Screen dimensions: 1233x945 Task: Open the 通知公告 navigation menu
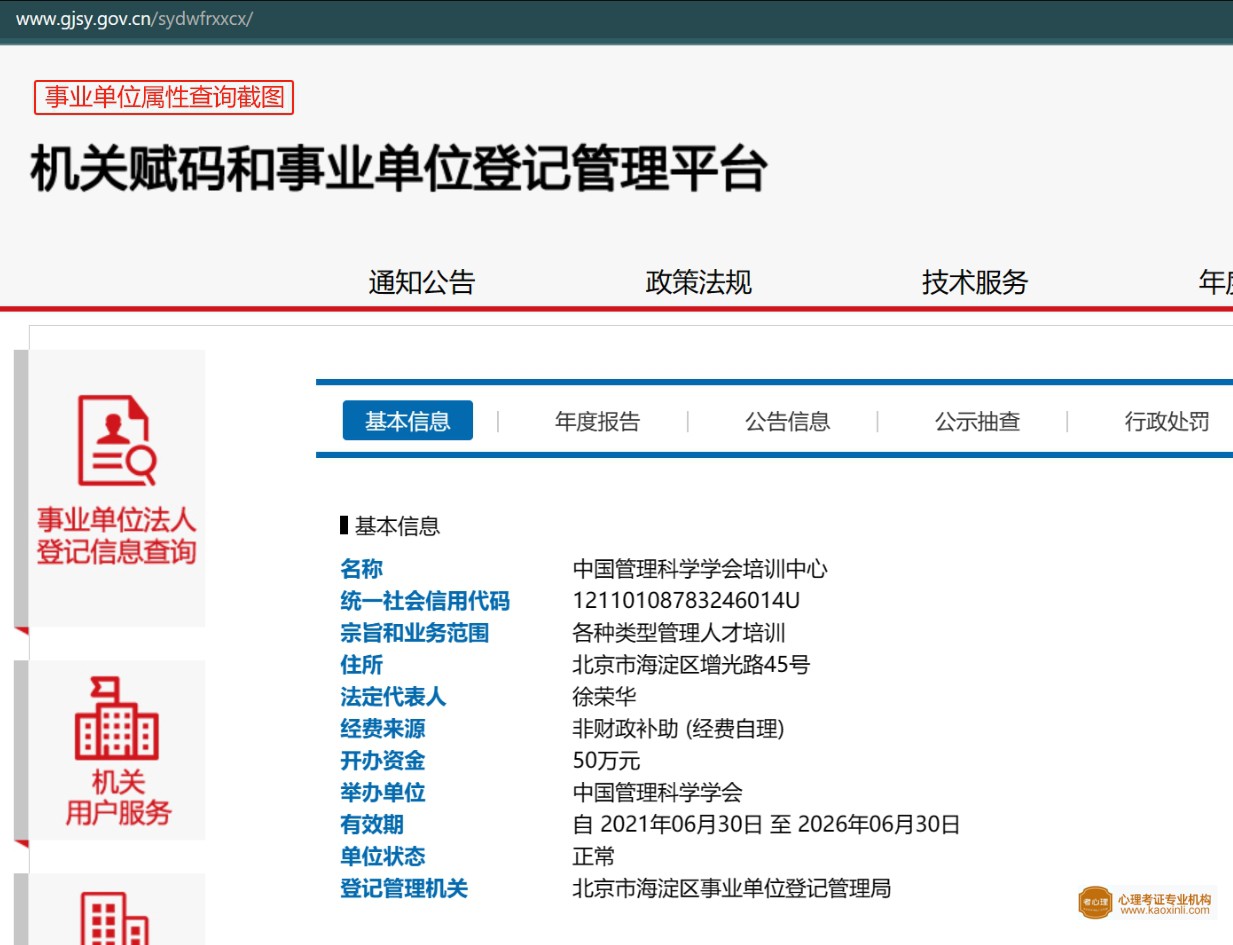coord(421,283)
